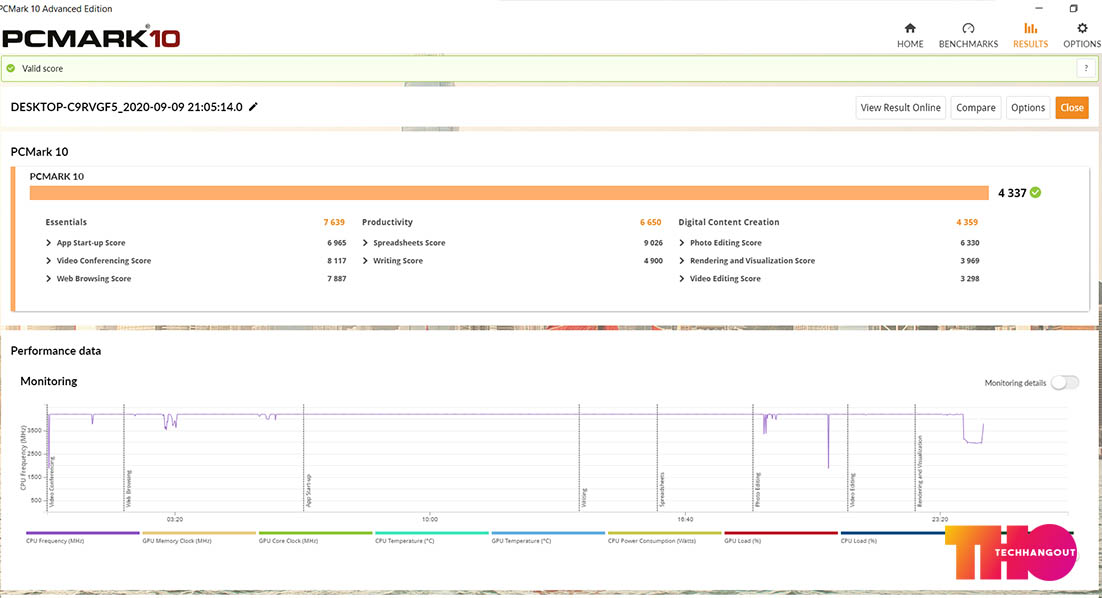Click green check beside the 4 337 score
The width and height of the screenshot is (1102, 598).
point(1035,193)
